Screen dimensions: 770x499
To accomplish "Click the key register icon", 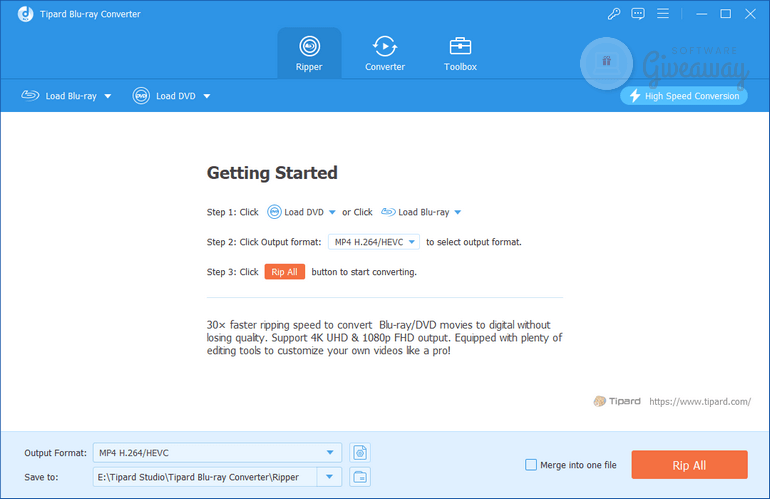I will pos(614,14).
